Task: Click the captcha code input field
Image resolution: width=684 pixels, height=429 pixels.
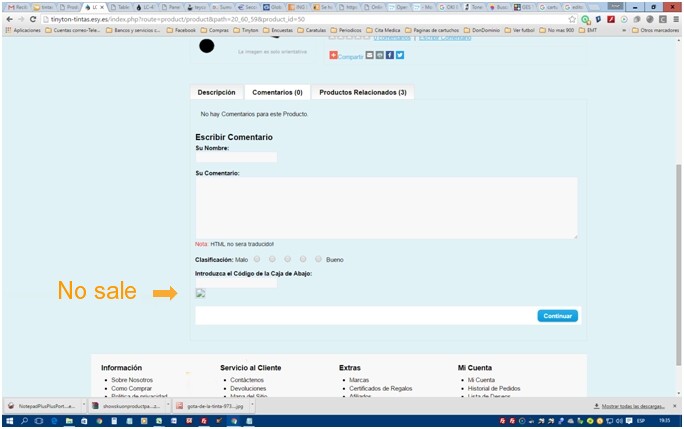Action: [236, 283]
